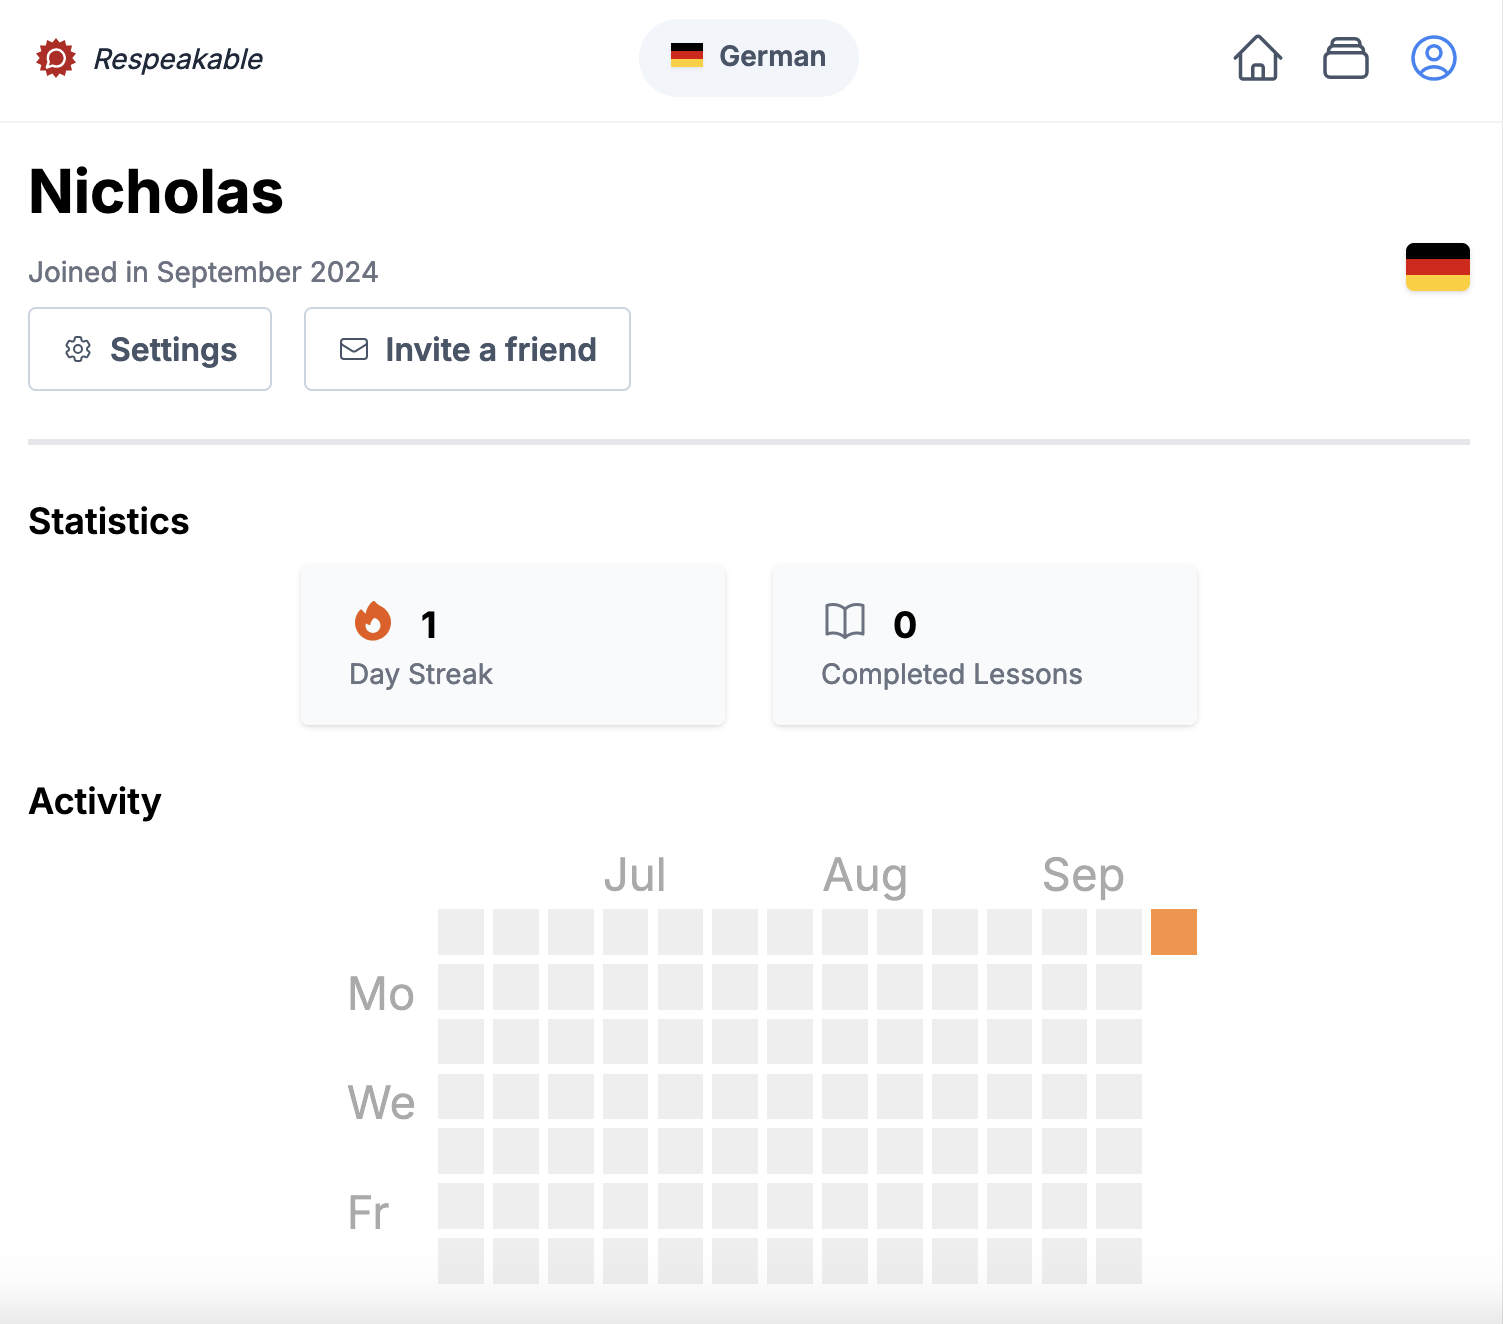Click the Respeakable logo icon
The image size is (1503, 1324).
click(56, 58)
